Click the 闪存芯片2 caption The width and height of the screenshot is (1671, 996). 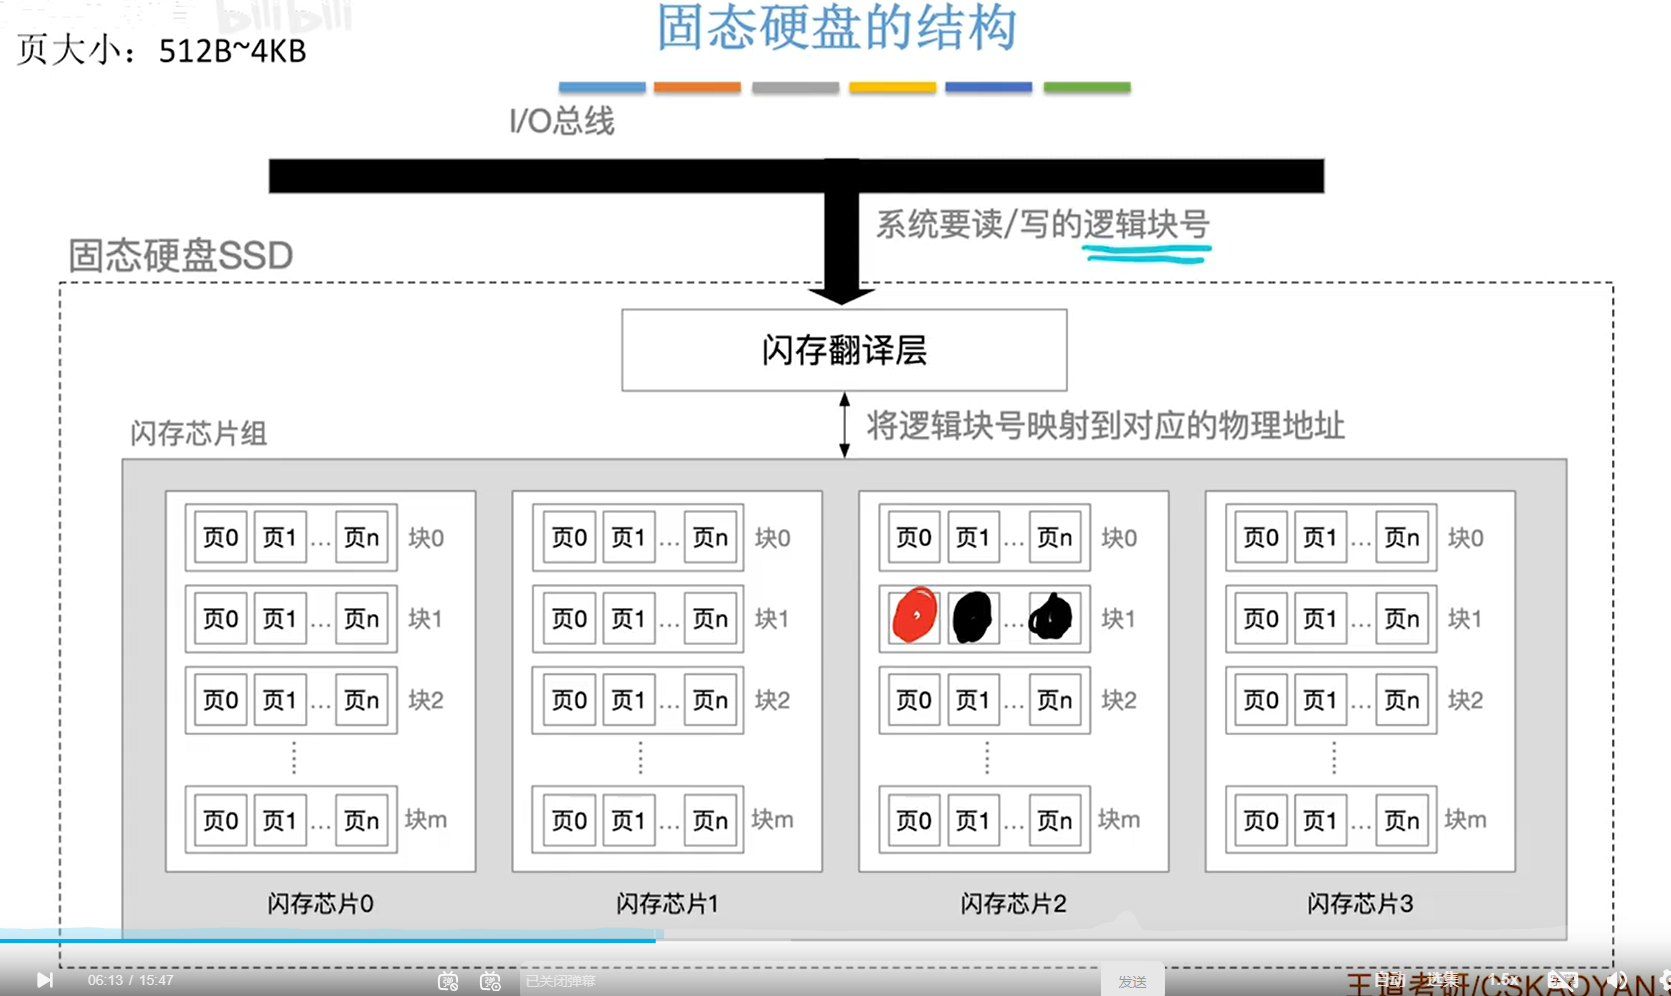click(x=1013, y=904)
